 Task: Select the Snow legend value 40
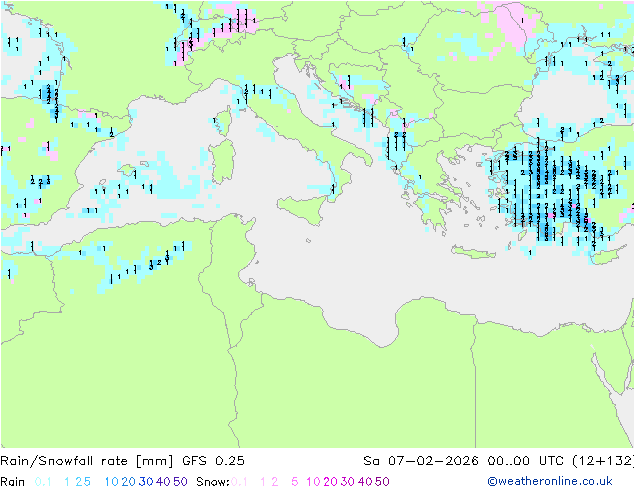(365, 482)
